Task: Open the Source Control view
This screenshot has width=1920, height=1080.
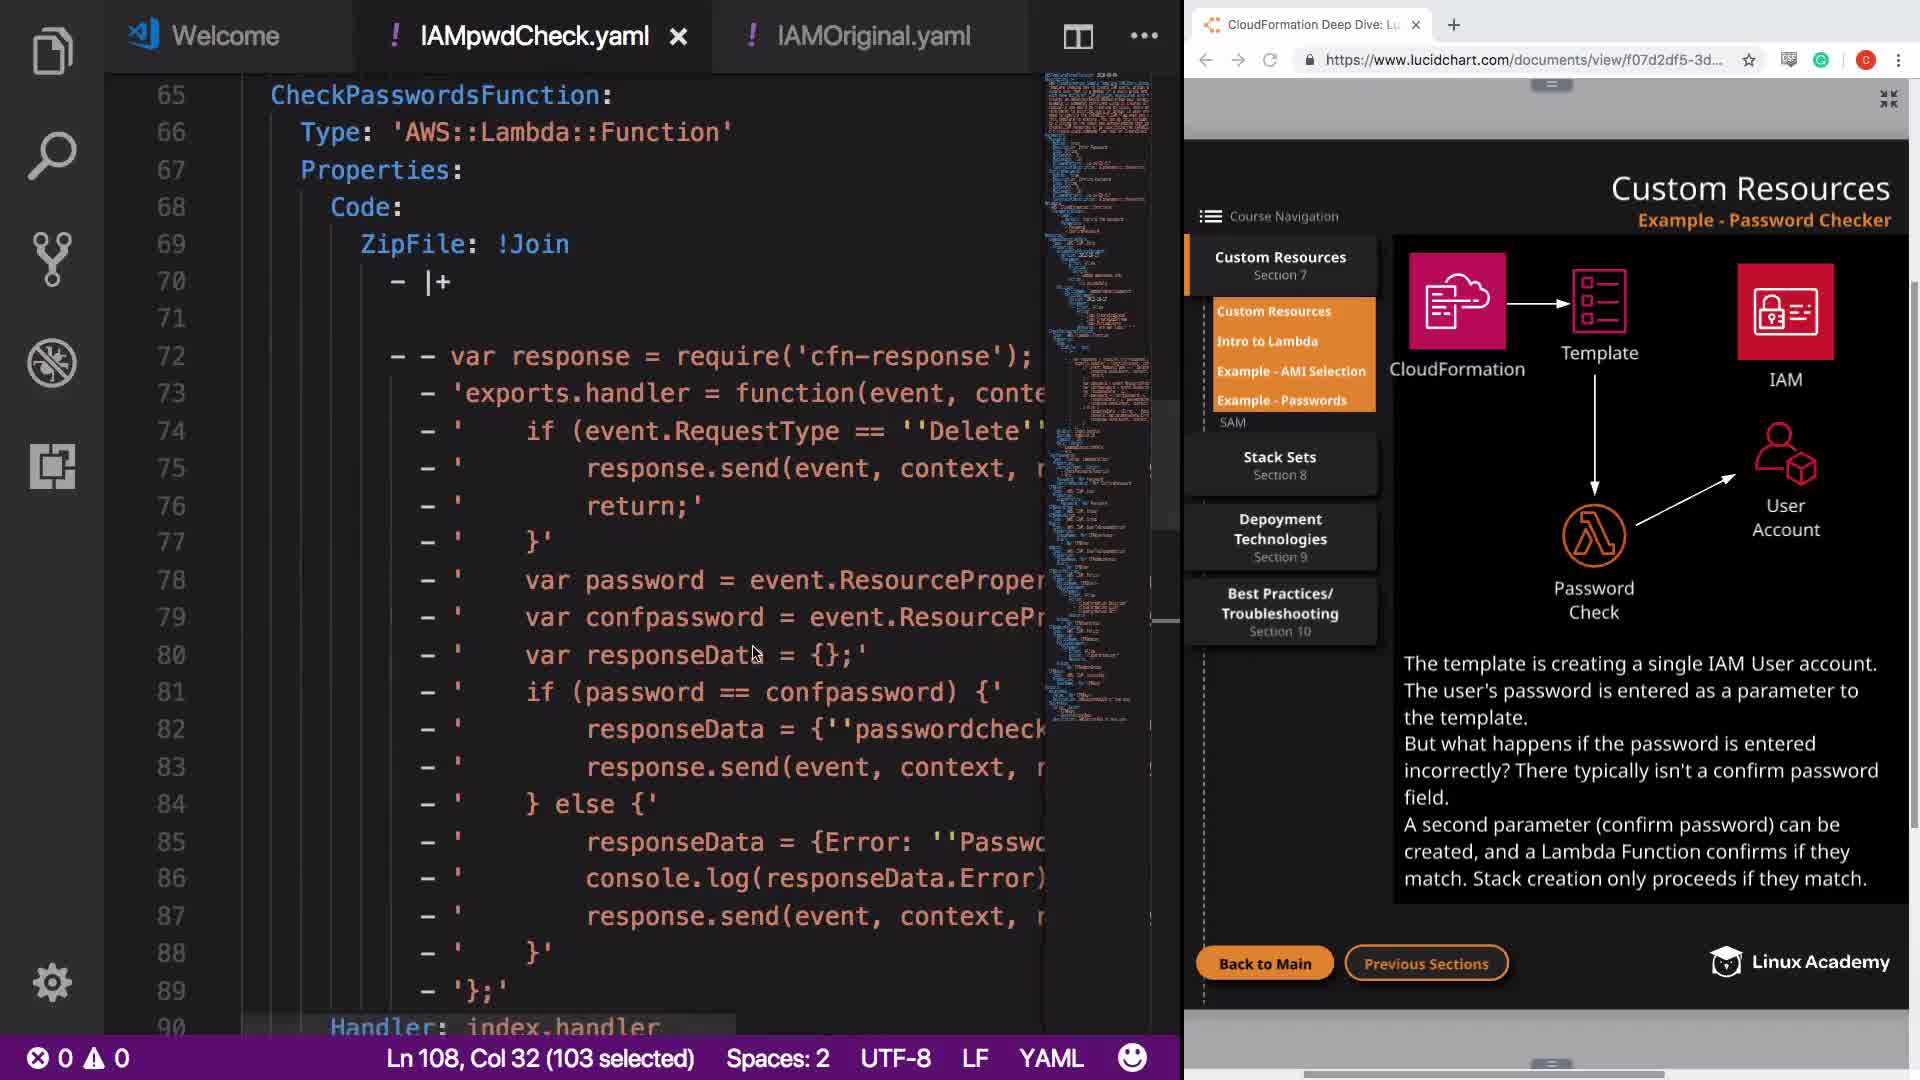Action: pyautogui.click(x=52, y=259)
